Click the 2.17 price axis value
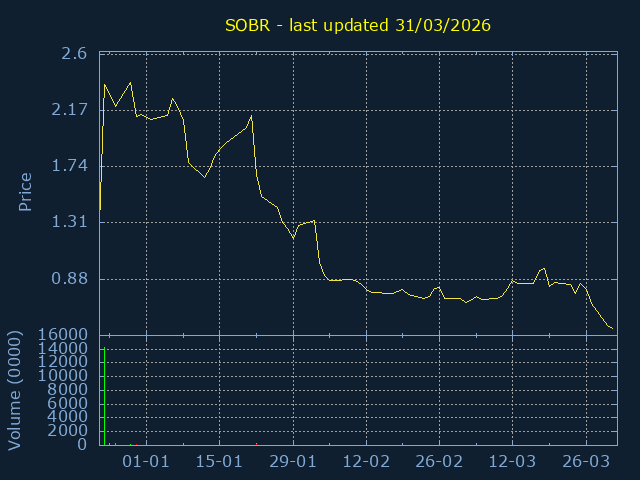This screenshot has height=480, width=640. [x=68, y=110]
